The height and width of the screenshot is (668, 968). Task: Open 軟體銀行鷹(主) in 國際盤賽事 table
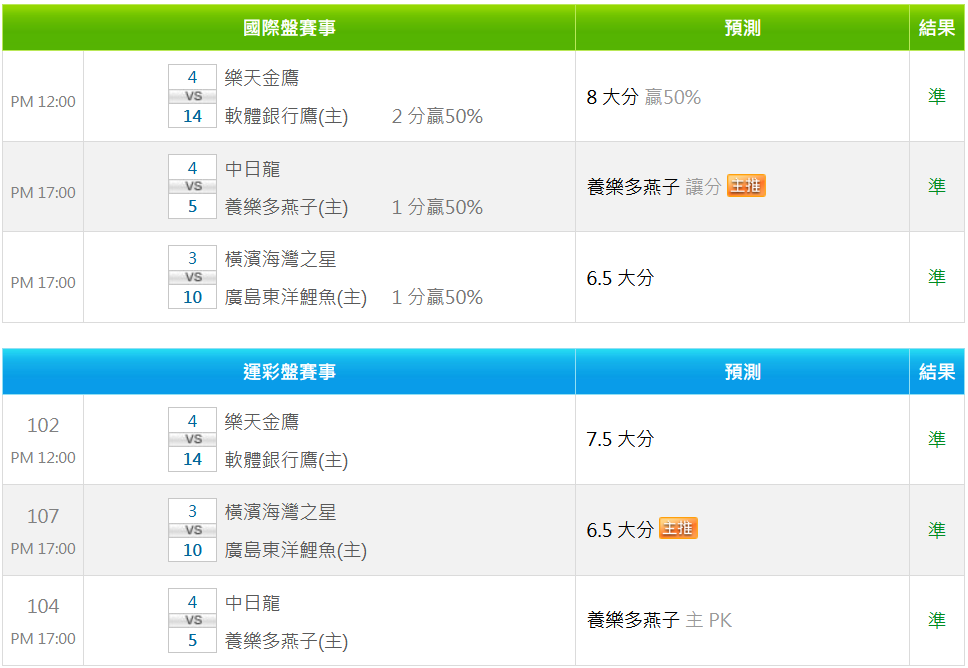coord(287,116)
